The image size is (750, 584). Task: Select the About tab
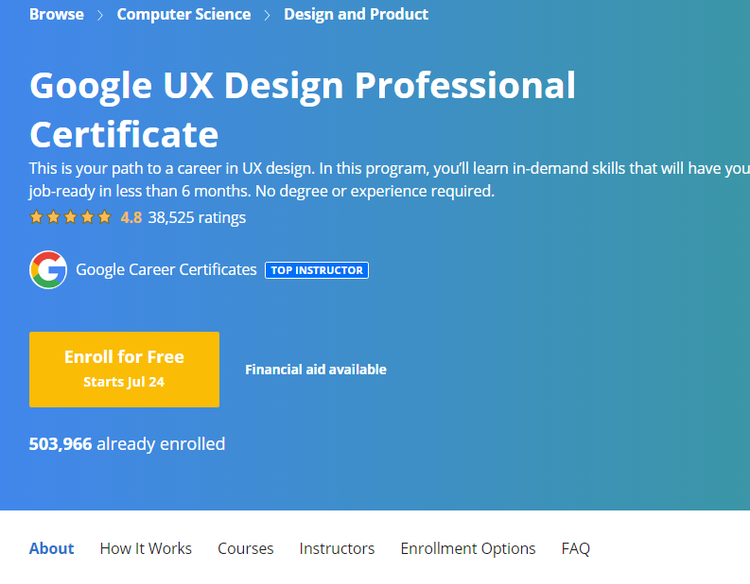click(x=52, y=548)
